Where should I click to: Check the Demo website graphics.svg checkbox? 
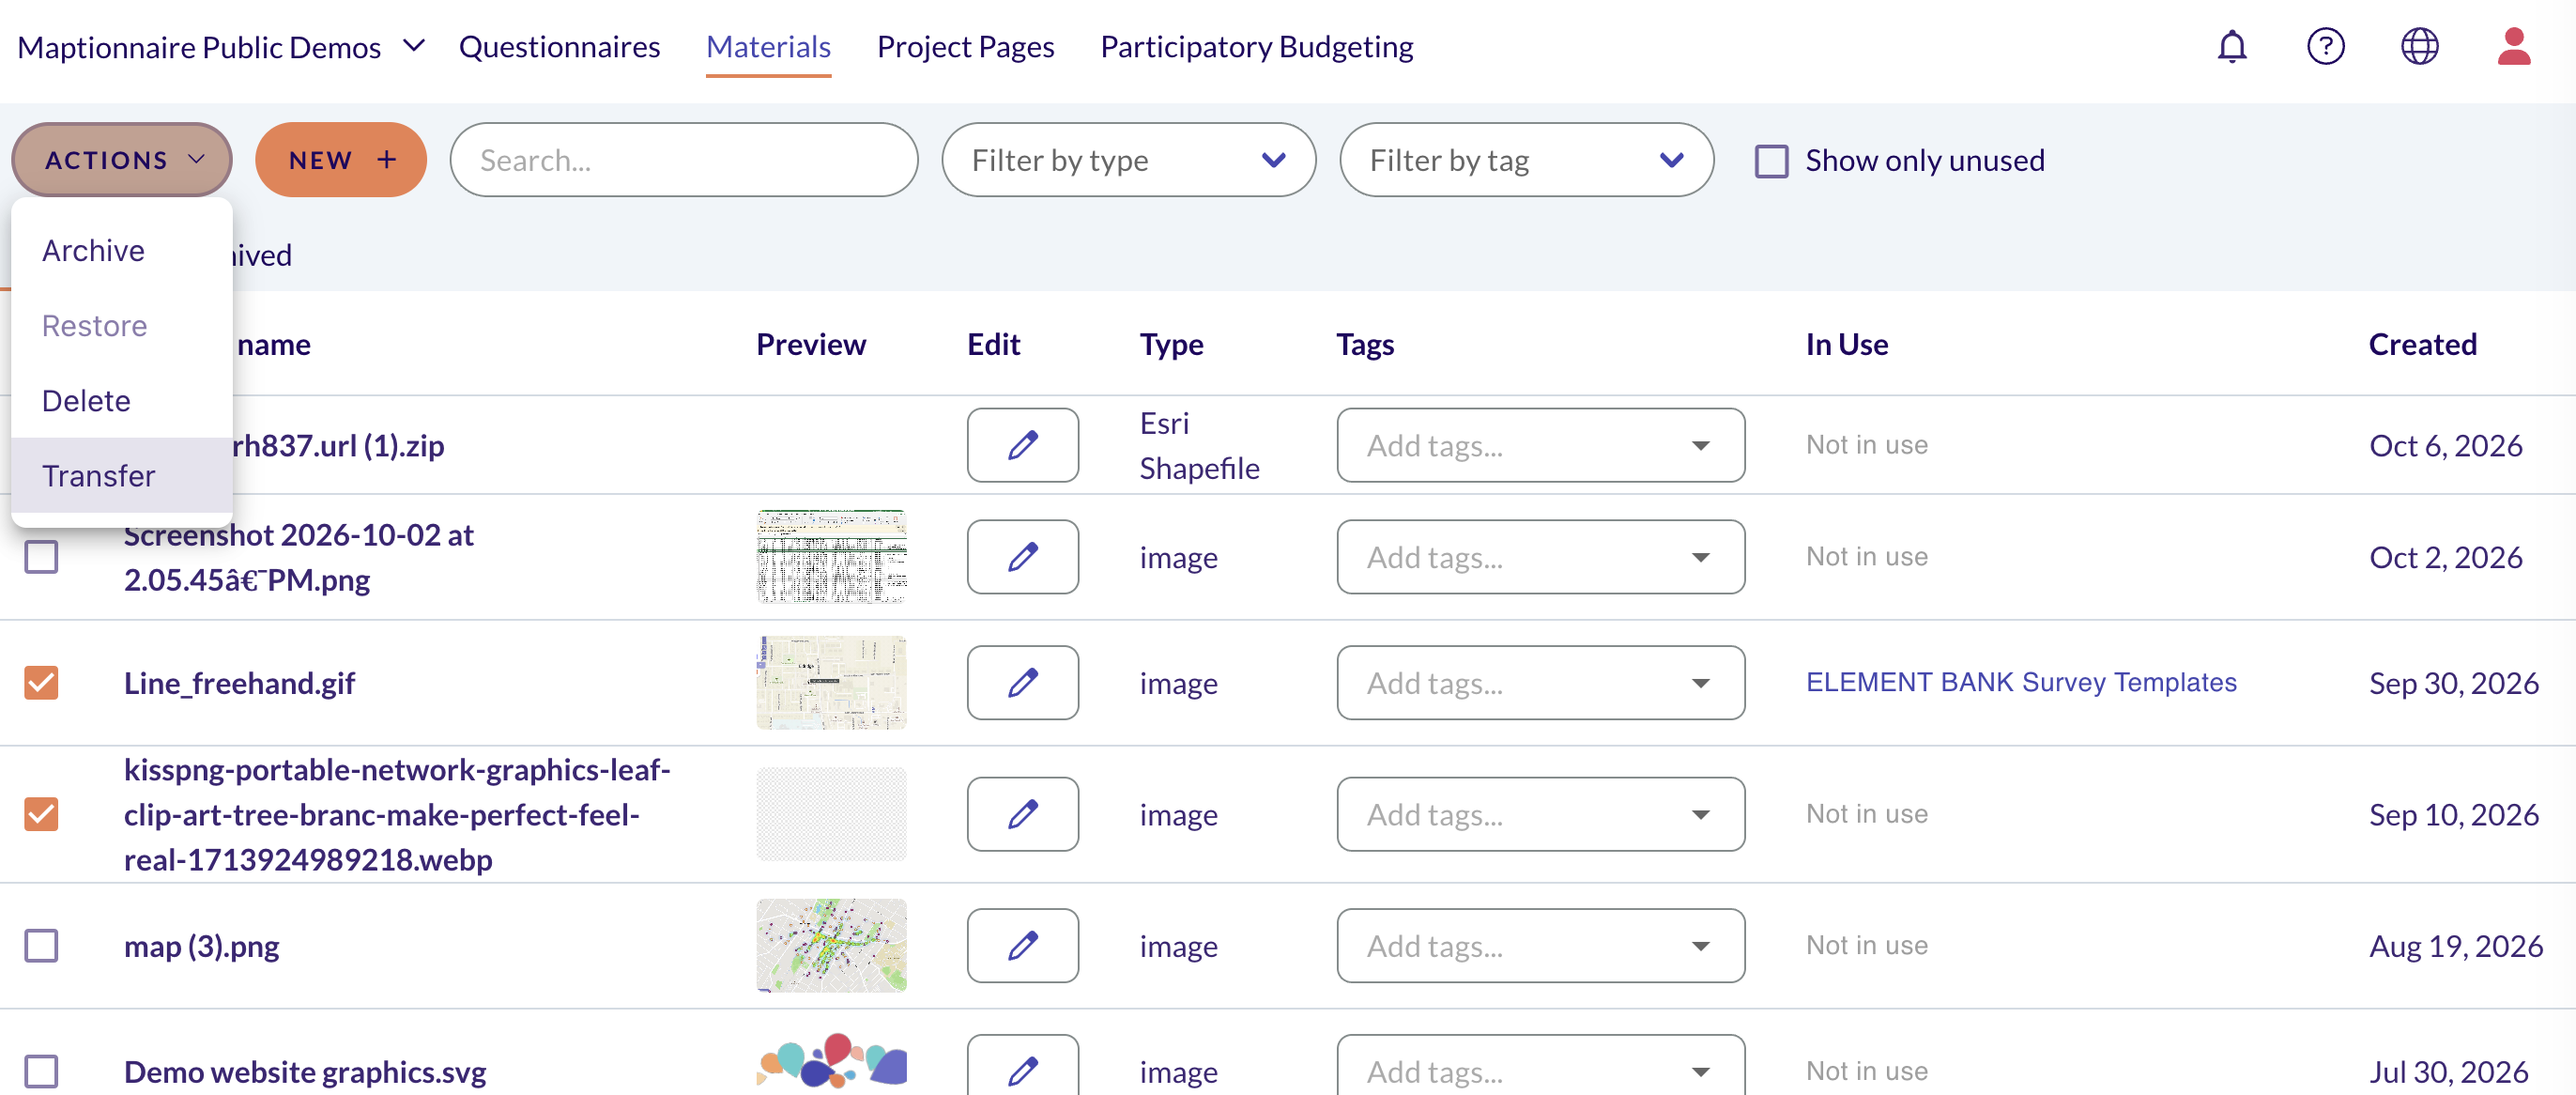[41, 1072]
